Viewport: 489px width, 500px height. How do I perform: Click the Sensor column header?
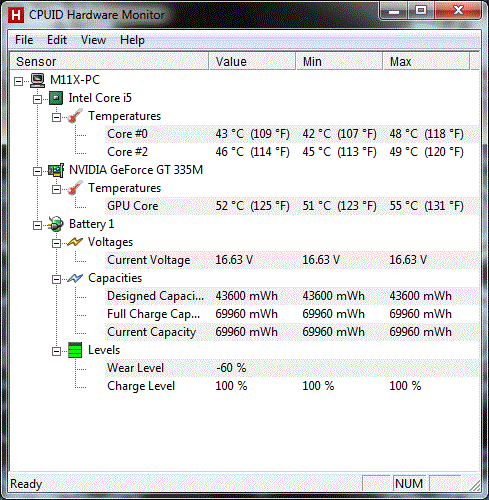(x=109, y=61)
